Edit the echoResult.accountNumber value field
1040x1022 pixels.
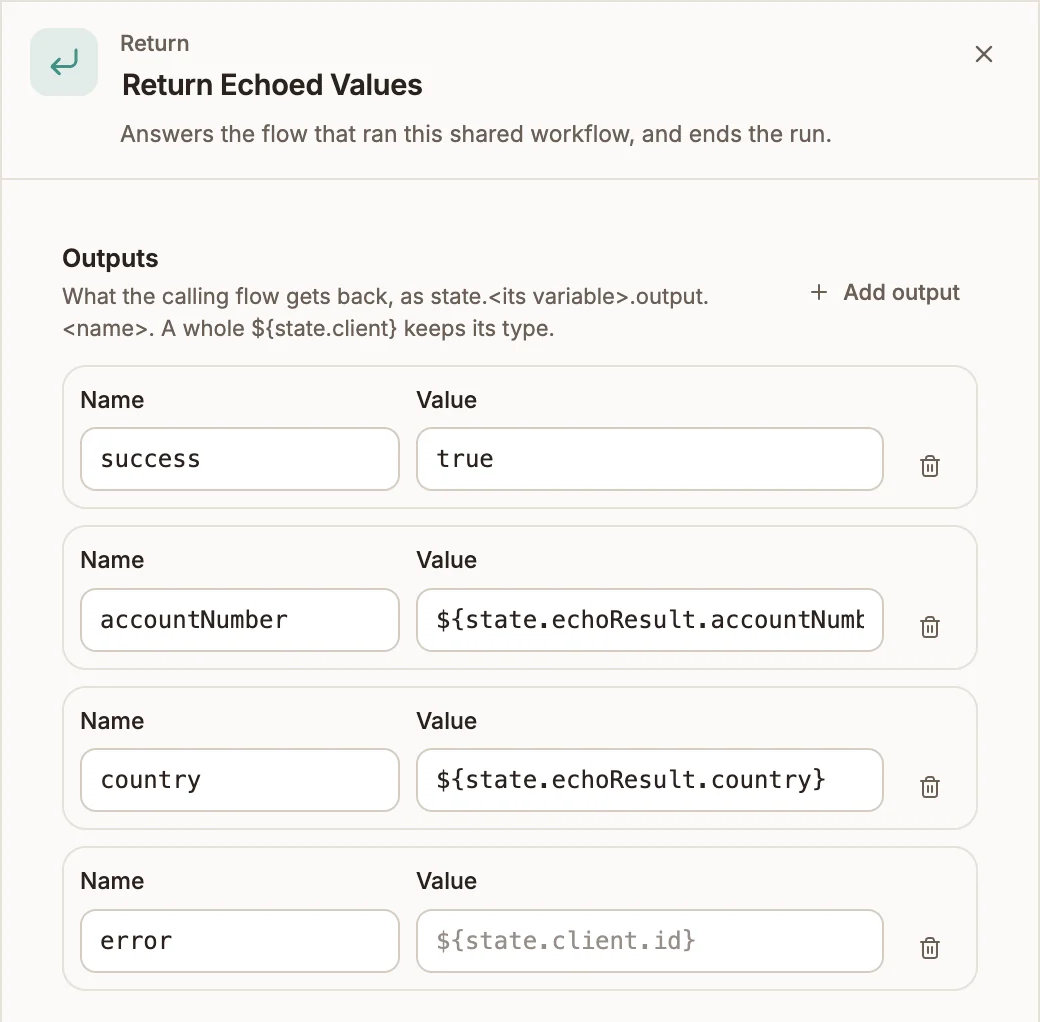tap(649, 620)
